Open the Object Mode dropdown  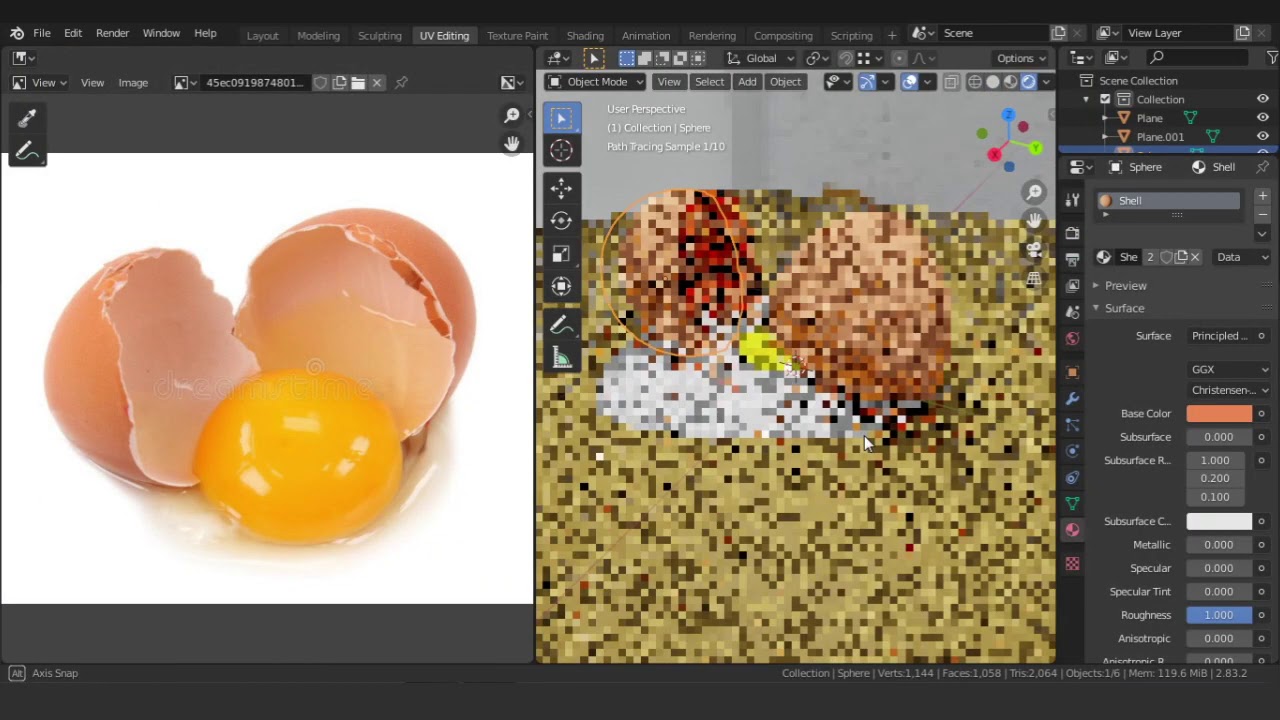(x=596, y=82)
